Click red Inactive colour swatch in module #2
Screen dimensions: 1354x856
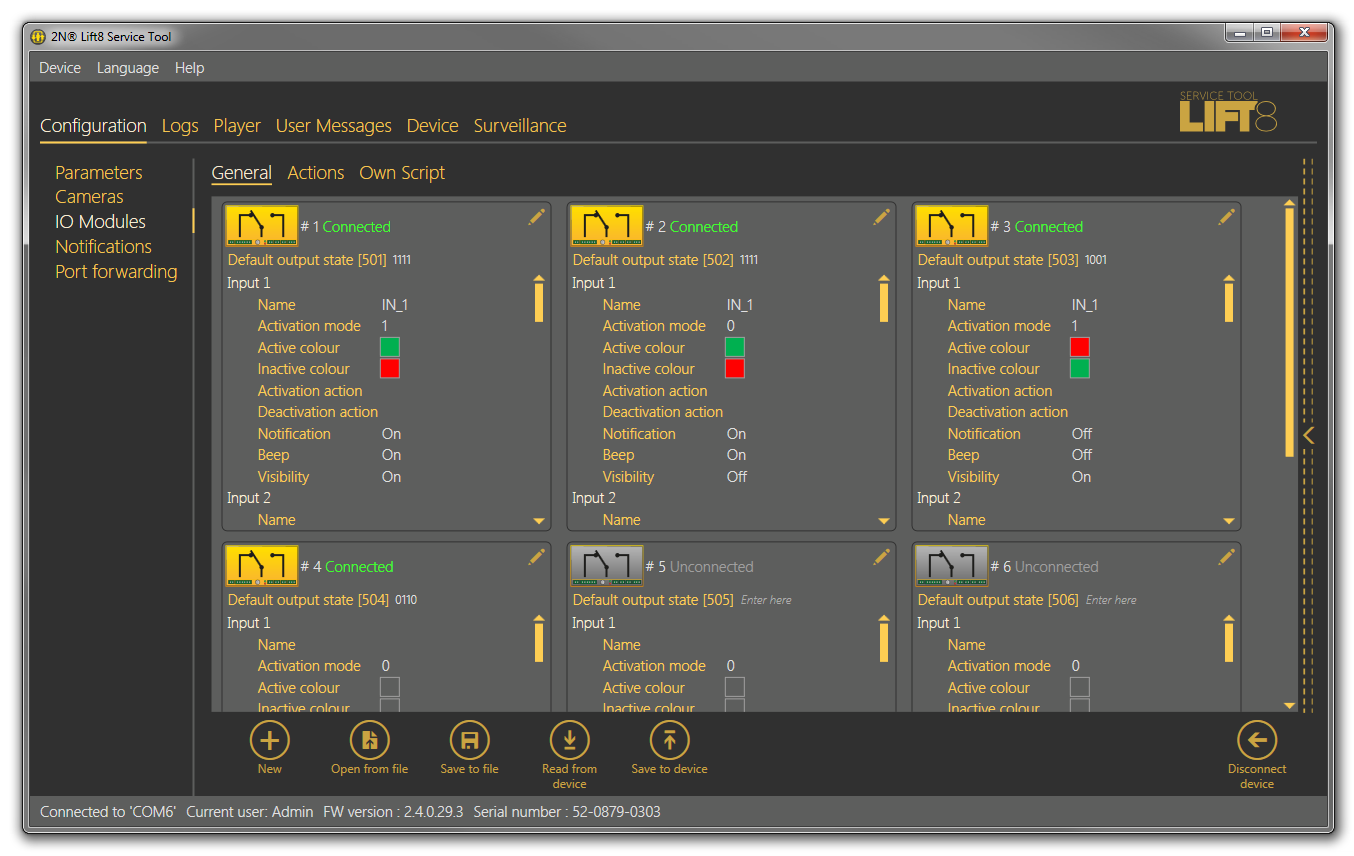(x=735, y=369)
